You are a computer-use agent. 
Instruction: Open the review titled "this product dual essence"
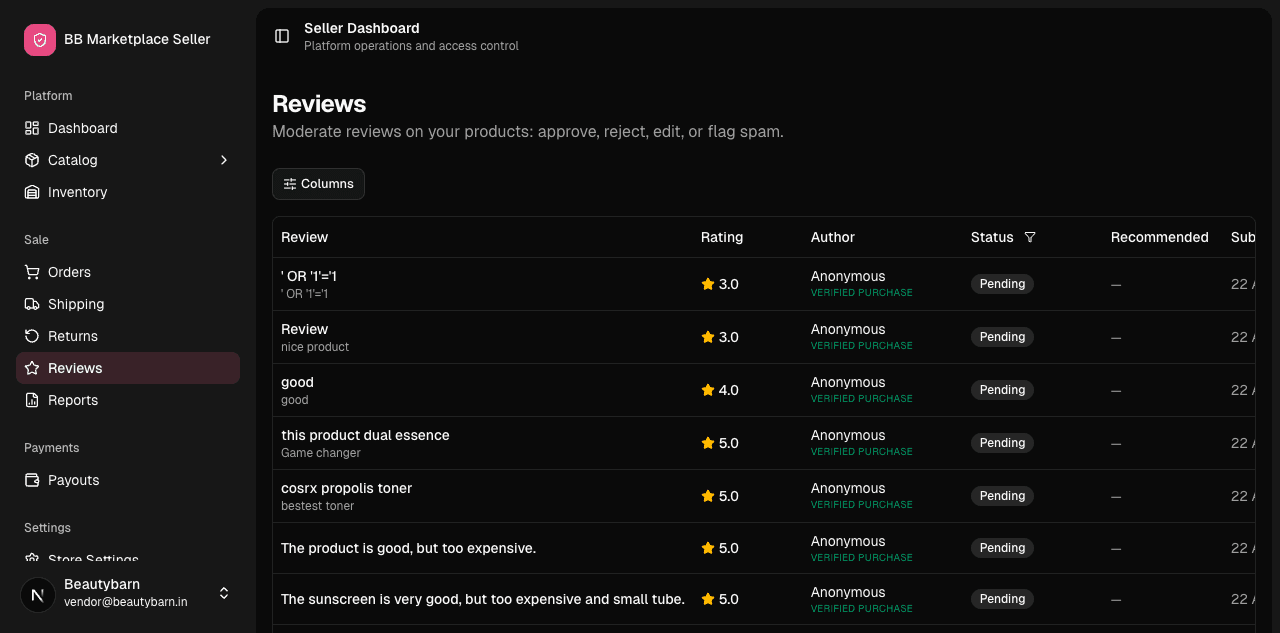pyautogui.click(x=365, y=435)
